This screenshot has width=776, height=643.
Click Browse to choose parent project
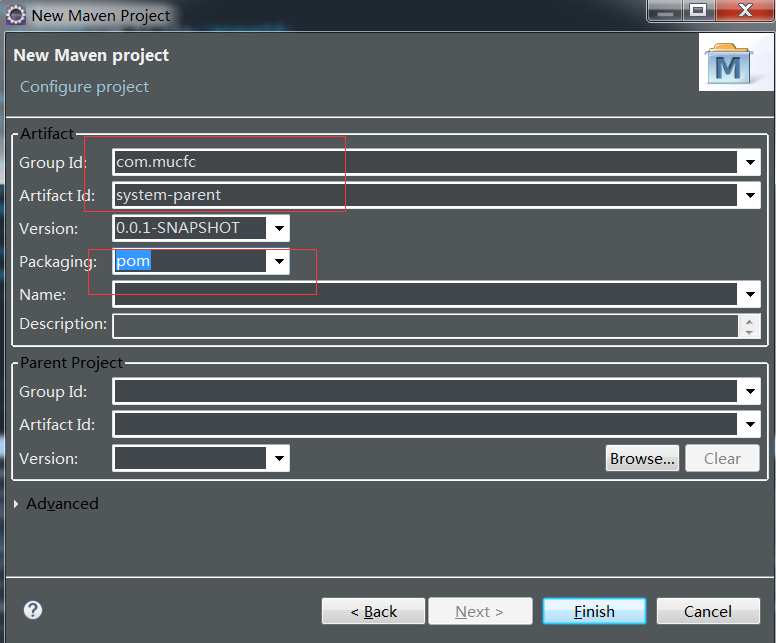pos(642,458)
